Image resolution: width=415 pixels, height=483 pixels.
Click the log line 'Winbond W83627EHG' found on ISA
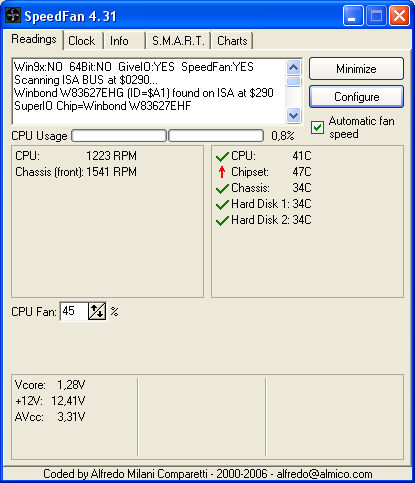coord(144,93)
